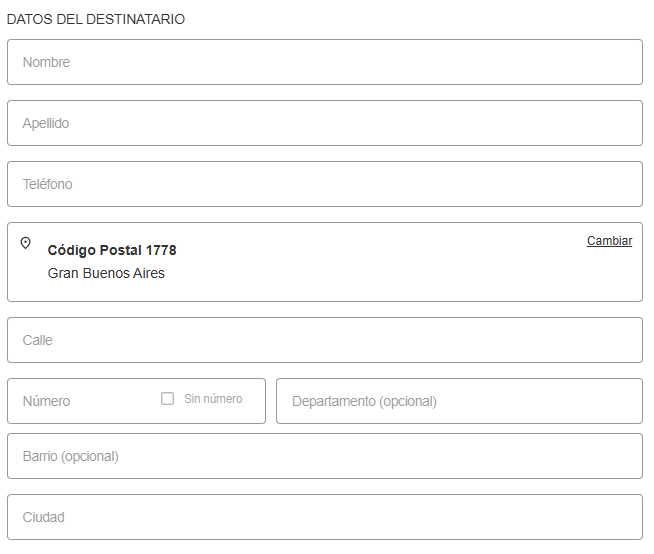654x554 pixels.
Task: Focus the Barrio (opcional) field
Action: [x=324, y=456]
